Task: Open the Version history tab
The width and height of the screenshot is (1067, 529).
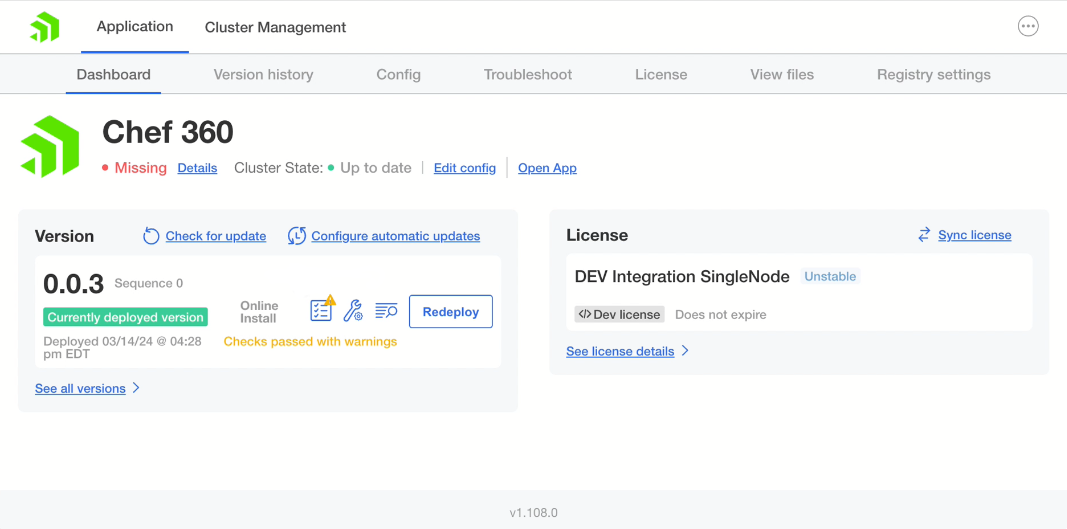Action: click(263, 74)
